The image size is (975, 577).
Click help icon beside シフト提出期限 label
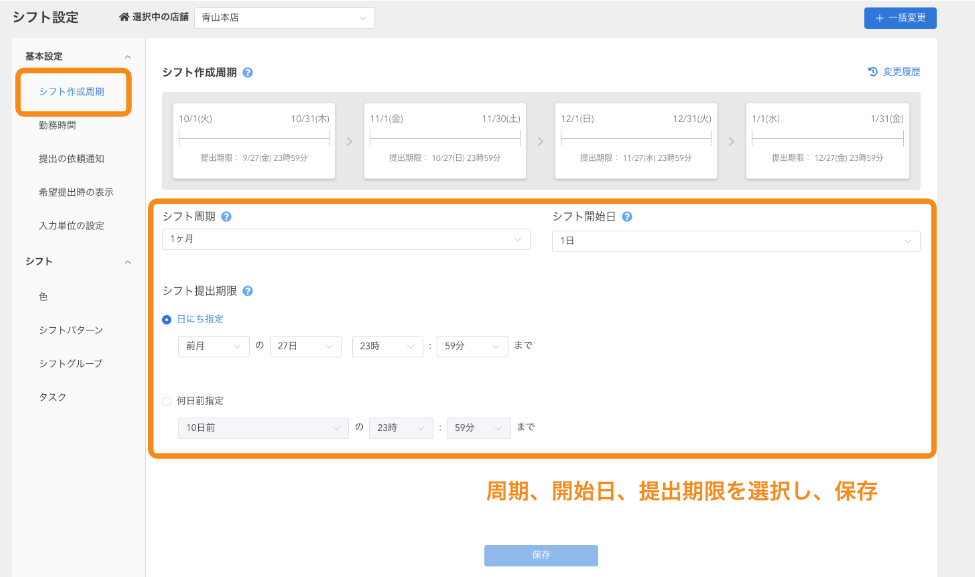click(x=247, y=291)
